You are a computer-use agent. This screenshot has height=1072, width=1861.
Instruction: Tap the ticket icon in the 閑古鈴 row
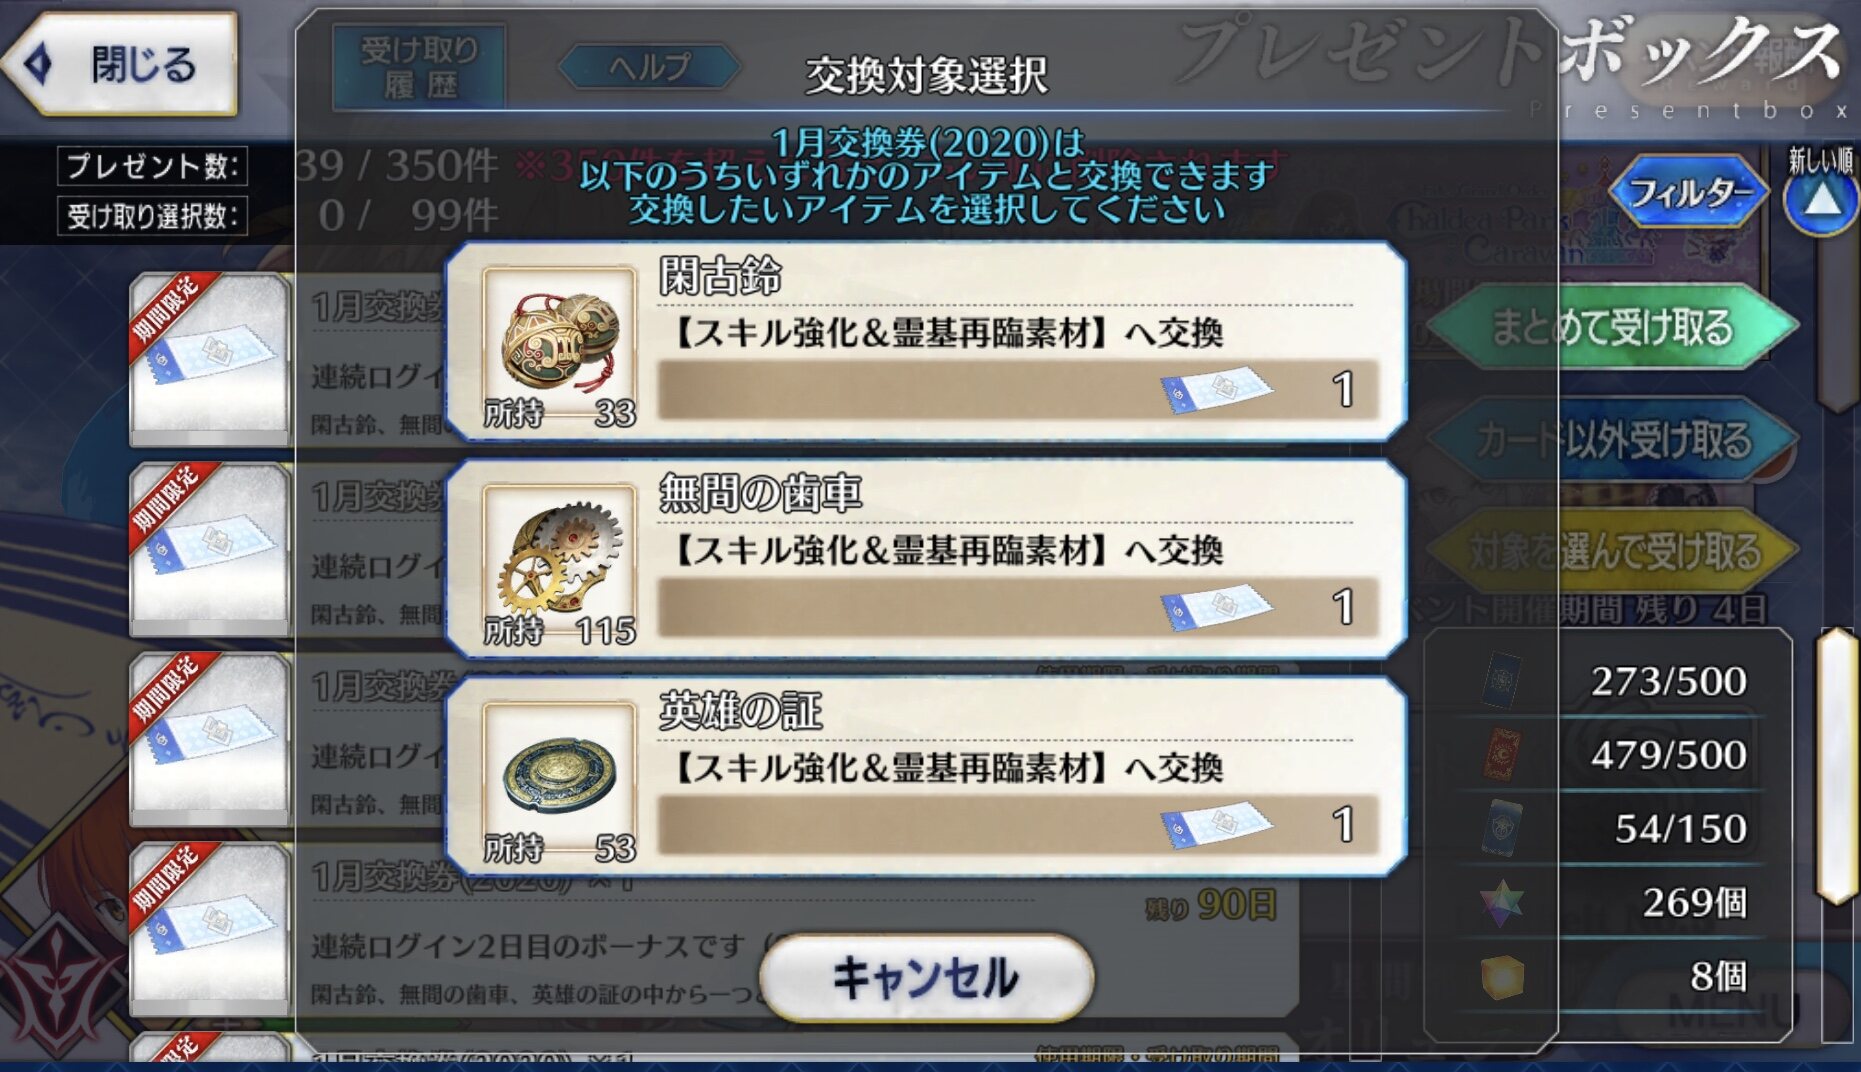[1216, 389]
